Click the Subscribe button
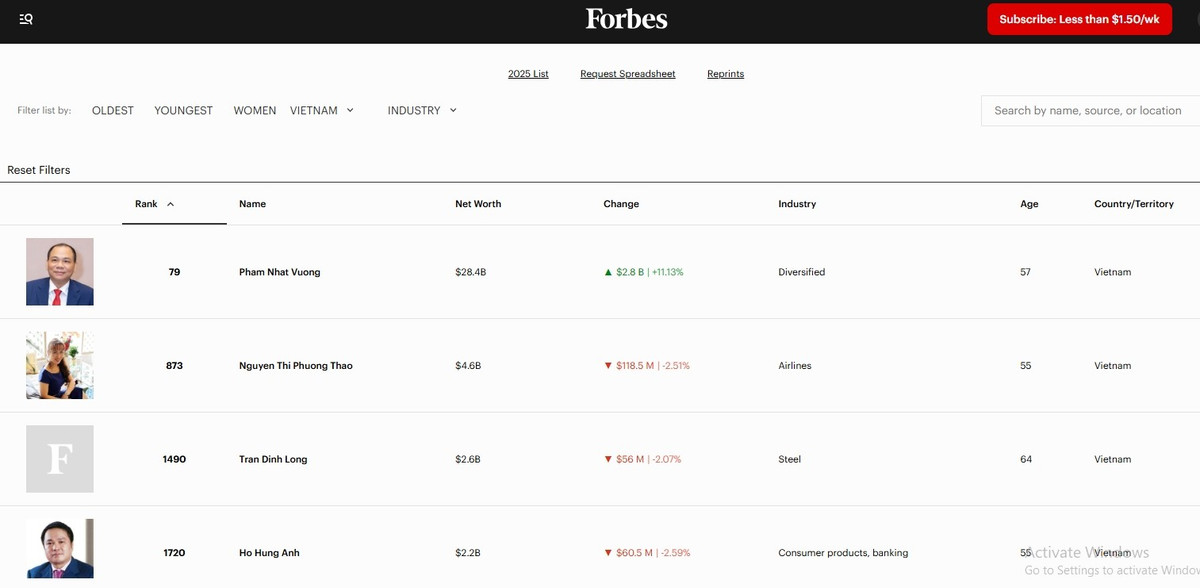Image resolution: width=1200 pixels, height=588 pixels. pos(1079,19)
